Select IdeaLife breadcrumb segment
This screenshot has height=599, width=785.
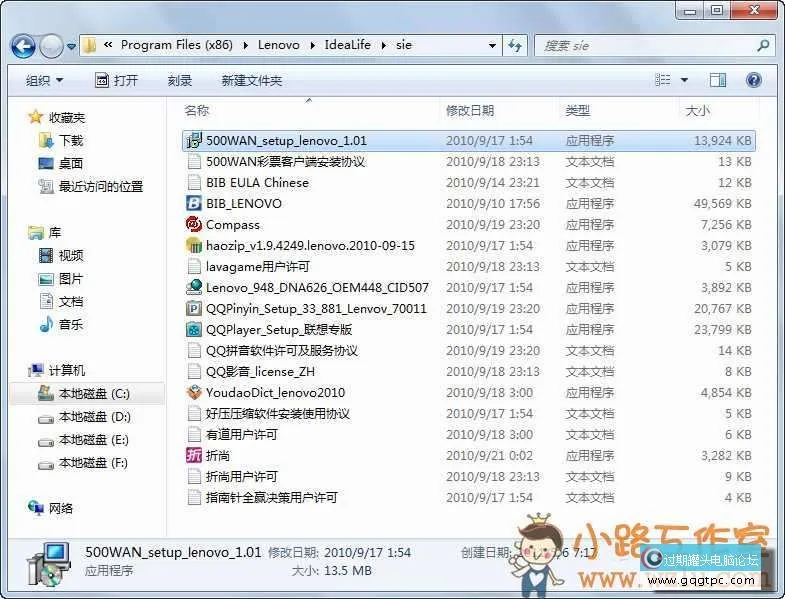(347, 45)
